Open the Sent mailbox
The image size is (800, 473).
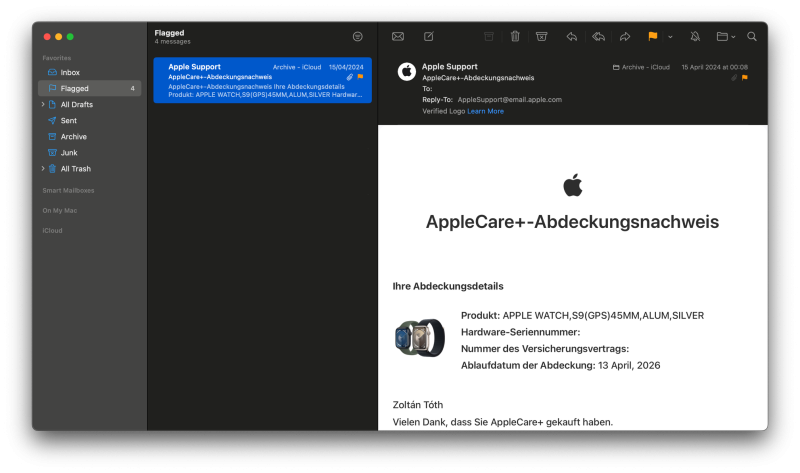89,120
